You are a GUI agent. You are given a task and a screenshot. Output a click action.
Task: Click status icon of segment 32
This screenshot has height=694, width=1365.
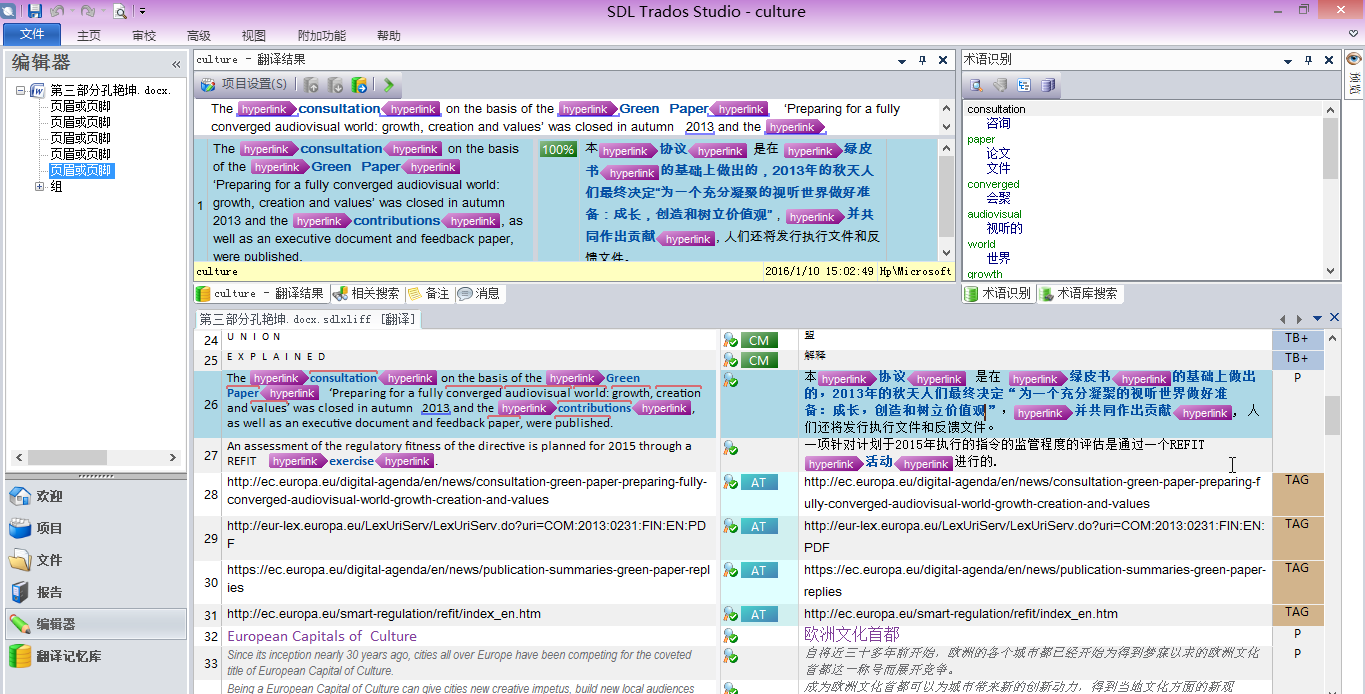click(731, 636)
